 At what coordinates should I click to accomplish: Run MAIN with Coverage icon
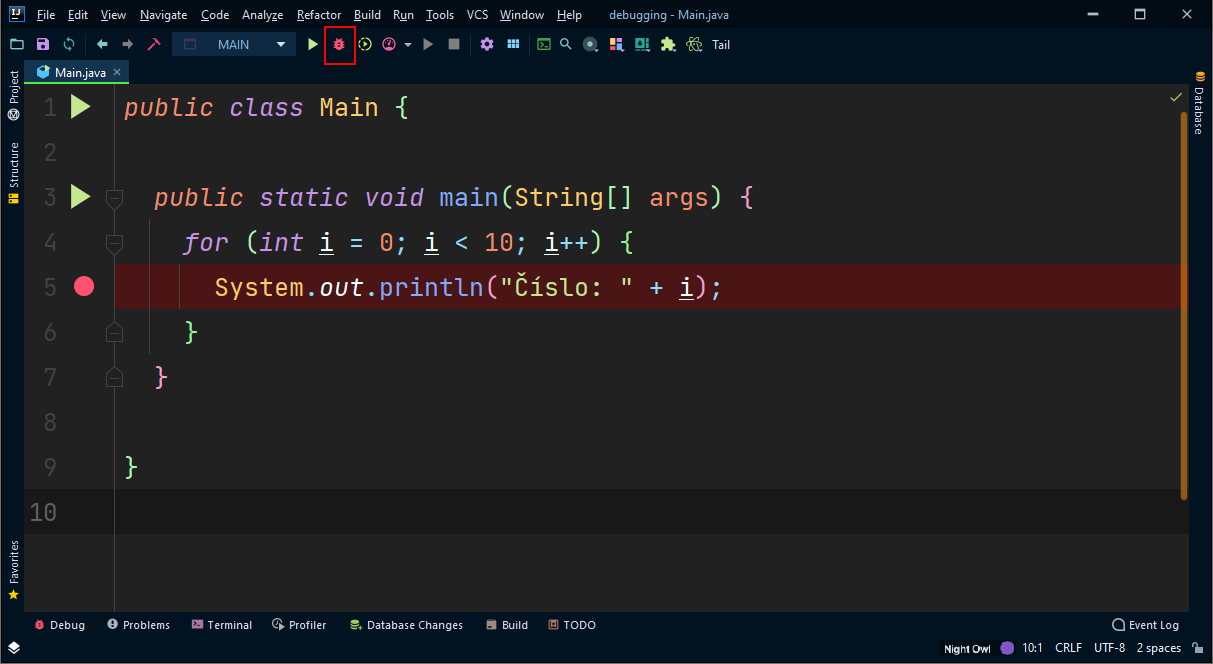[x=364, y=44]
